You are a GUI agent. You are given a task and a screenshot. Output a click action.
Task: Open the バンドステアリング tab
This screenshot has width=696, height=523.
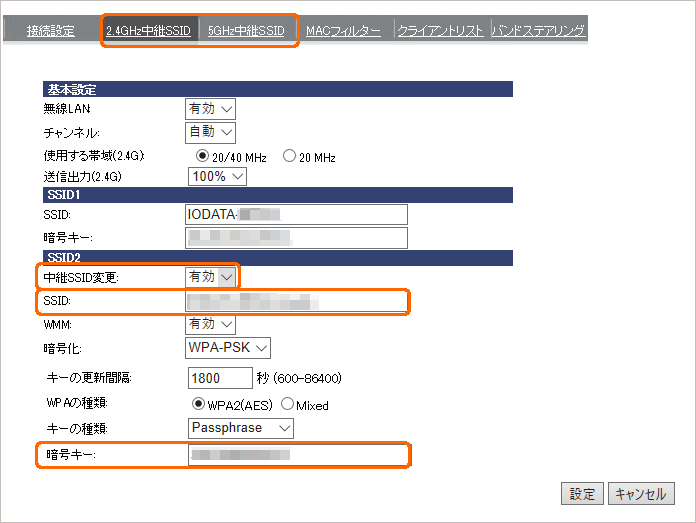tap(538, 31)
